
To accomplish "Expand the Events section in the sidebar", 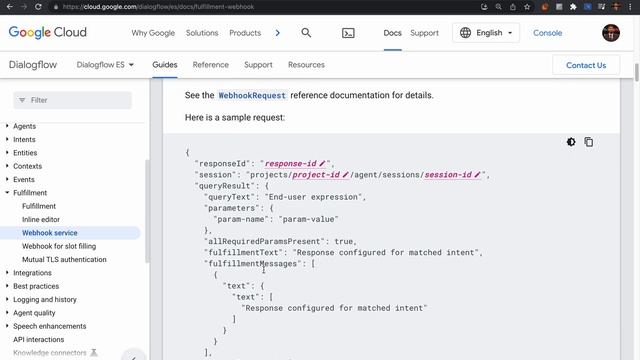I will pos(7,179).
